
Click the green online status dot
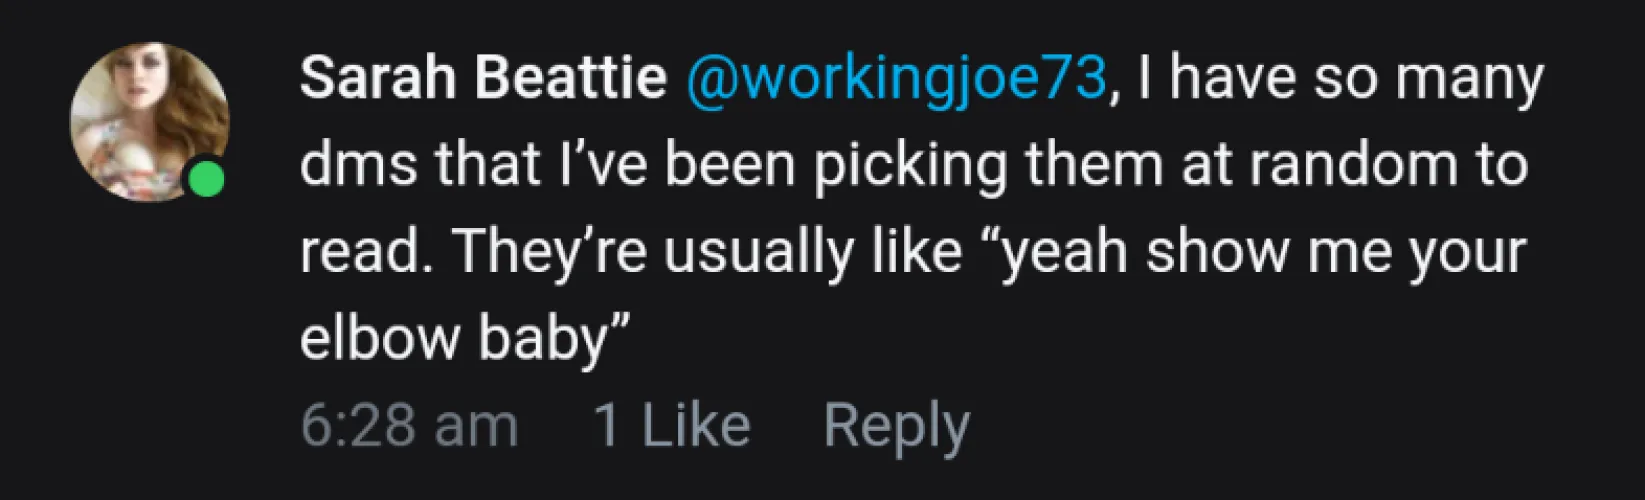click(207, 180)
